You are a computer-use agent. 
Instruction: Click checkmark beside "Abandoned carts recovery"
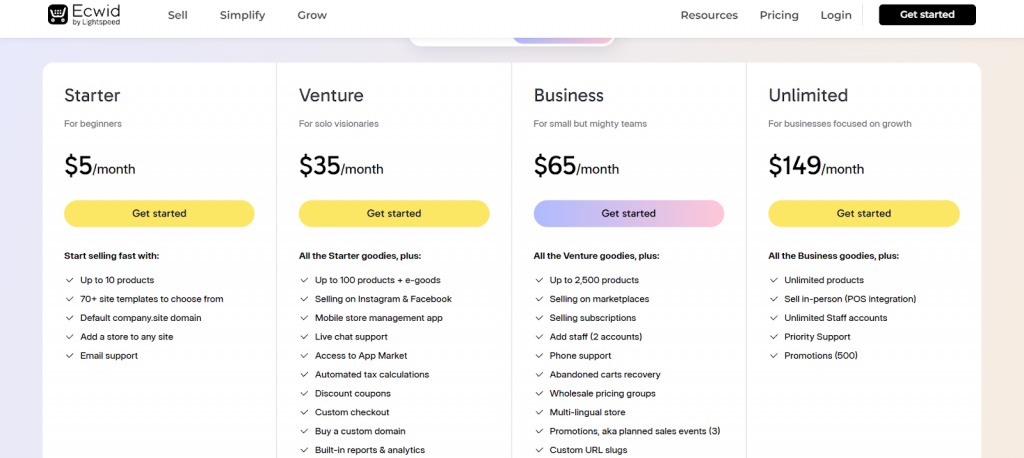pos(539,375)
